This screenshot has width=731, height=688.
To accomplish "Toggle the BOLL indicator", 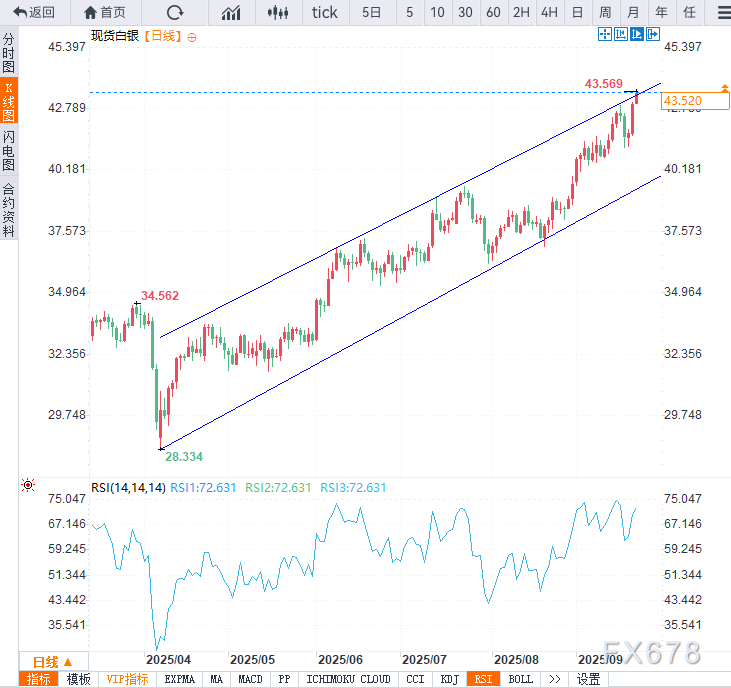I will pos(520,679).
